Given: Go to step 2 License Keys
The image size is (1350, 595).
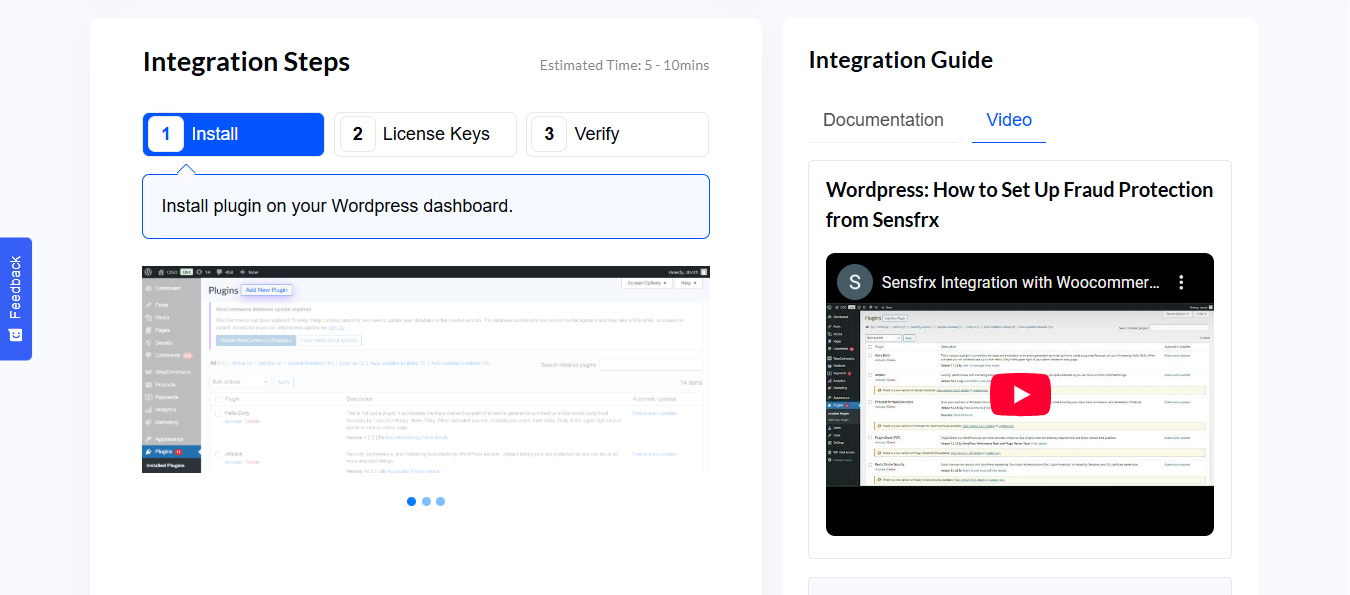Looking at the screenshot, I should (x=426, y=134).
